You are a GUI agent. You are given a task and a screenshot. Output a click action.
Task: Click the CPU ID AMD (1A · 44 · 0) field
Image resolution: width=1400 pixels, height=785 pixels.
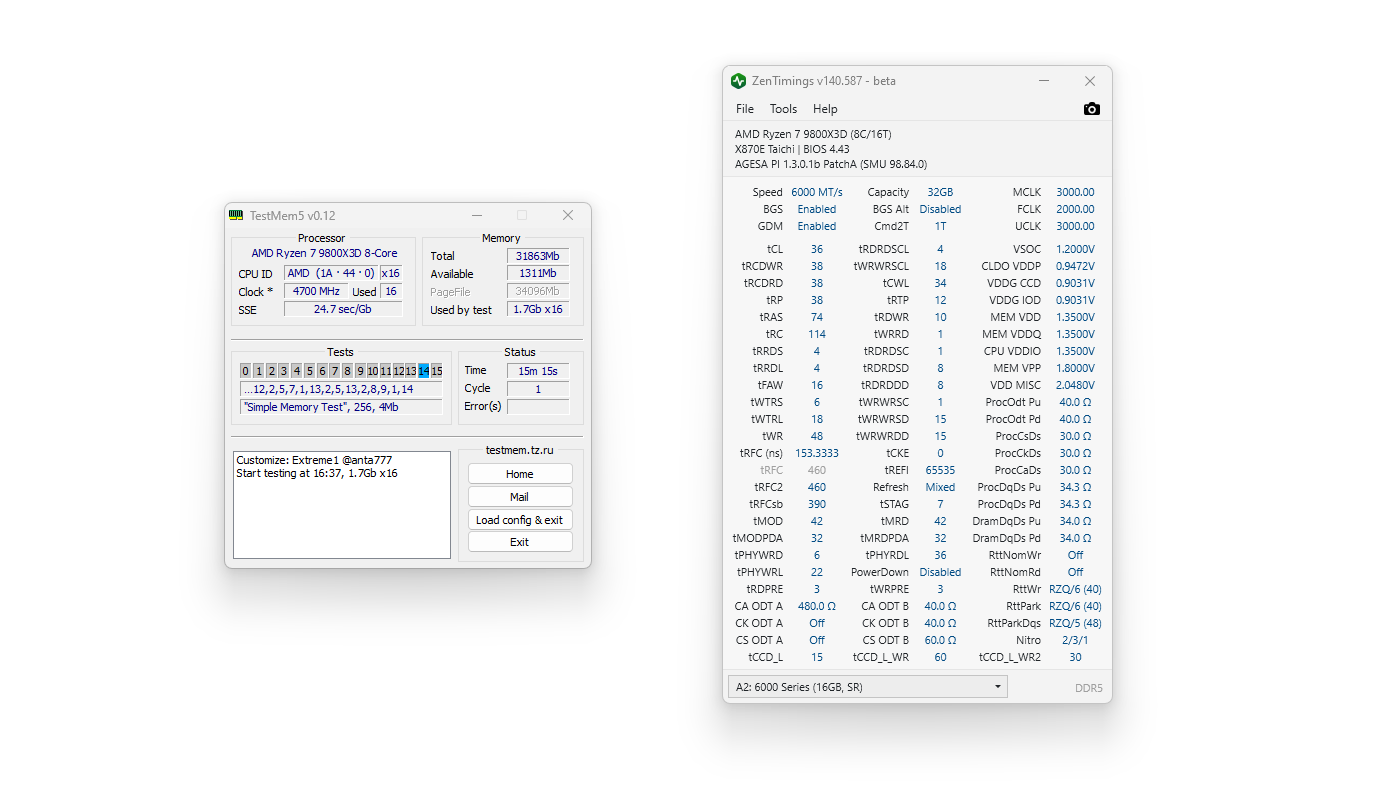(331, 274)
